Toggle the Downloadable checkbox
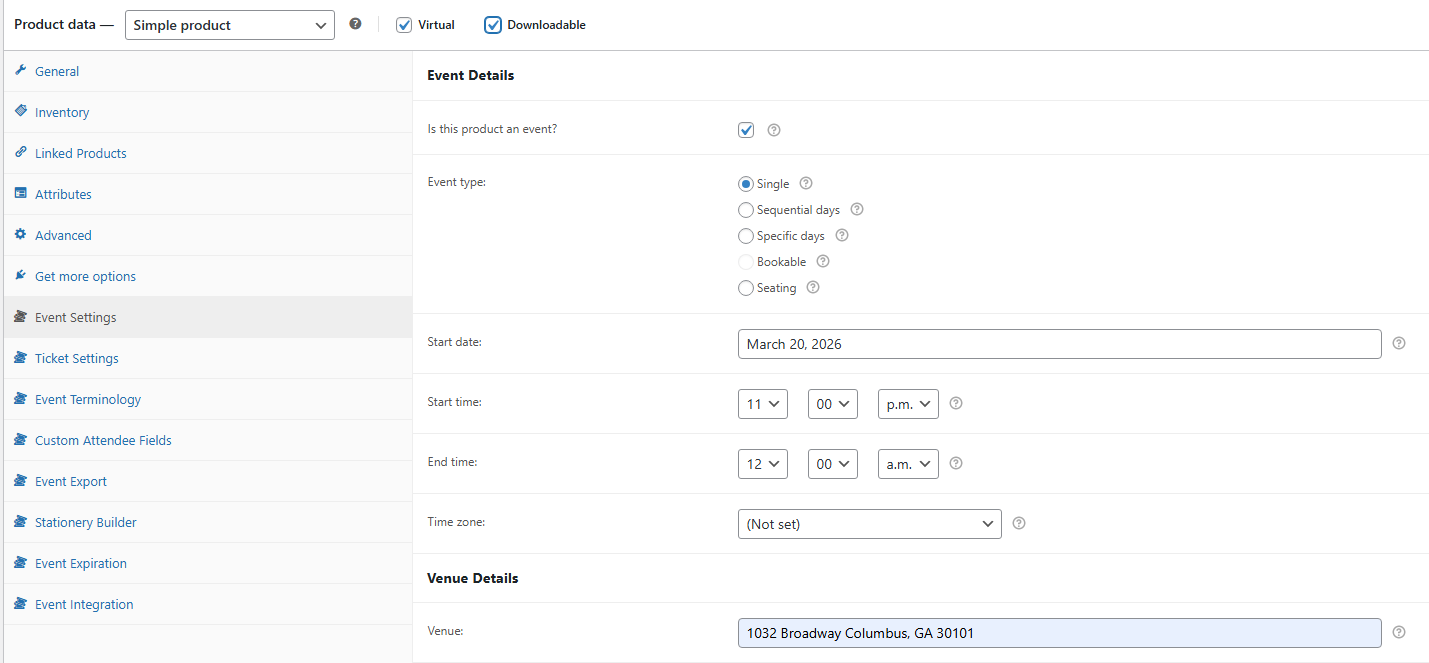The image size is (1429, 663). click(493, 25)
